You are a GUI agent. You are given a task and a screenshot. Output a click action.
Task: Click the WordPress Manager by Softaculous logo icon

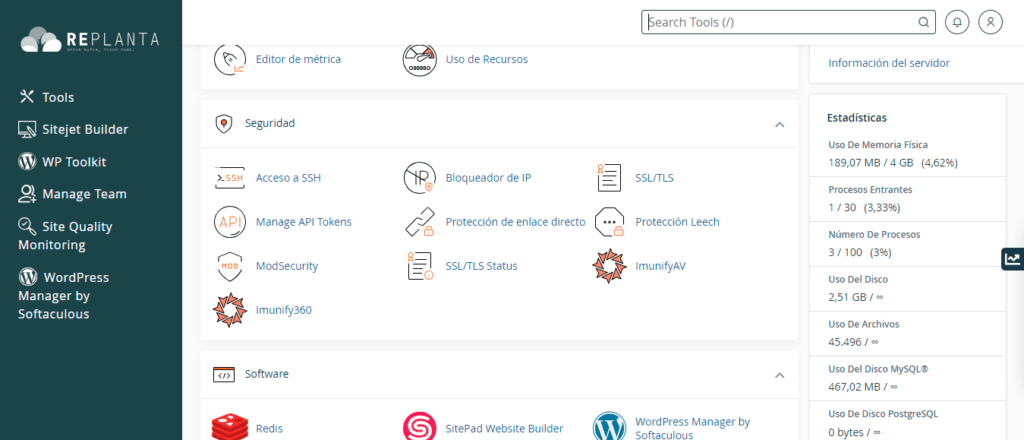tap(609, 428)
